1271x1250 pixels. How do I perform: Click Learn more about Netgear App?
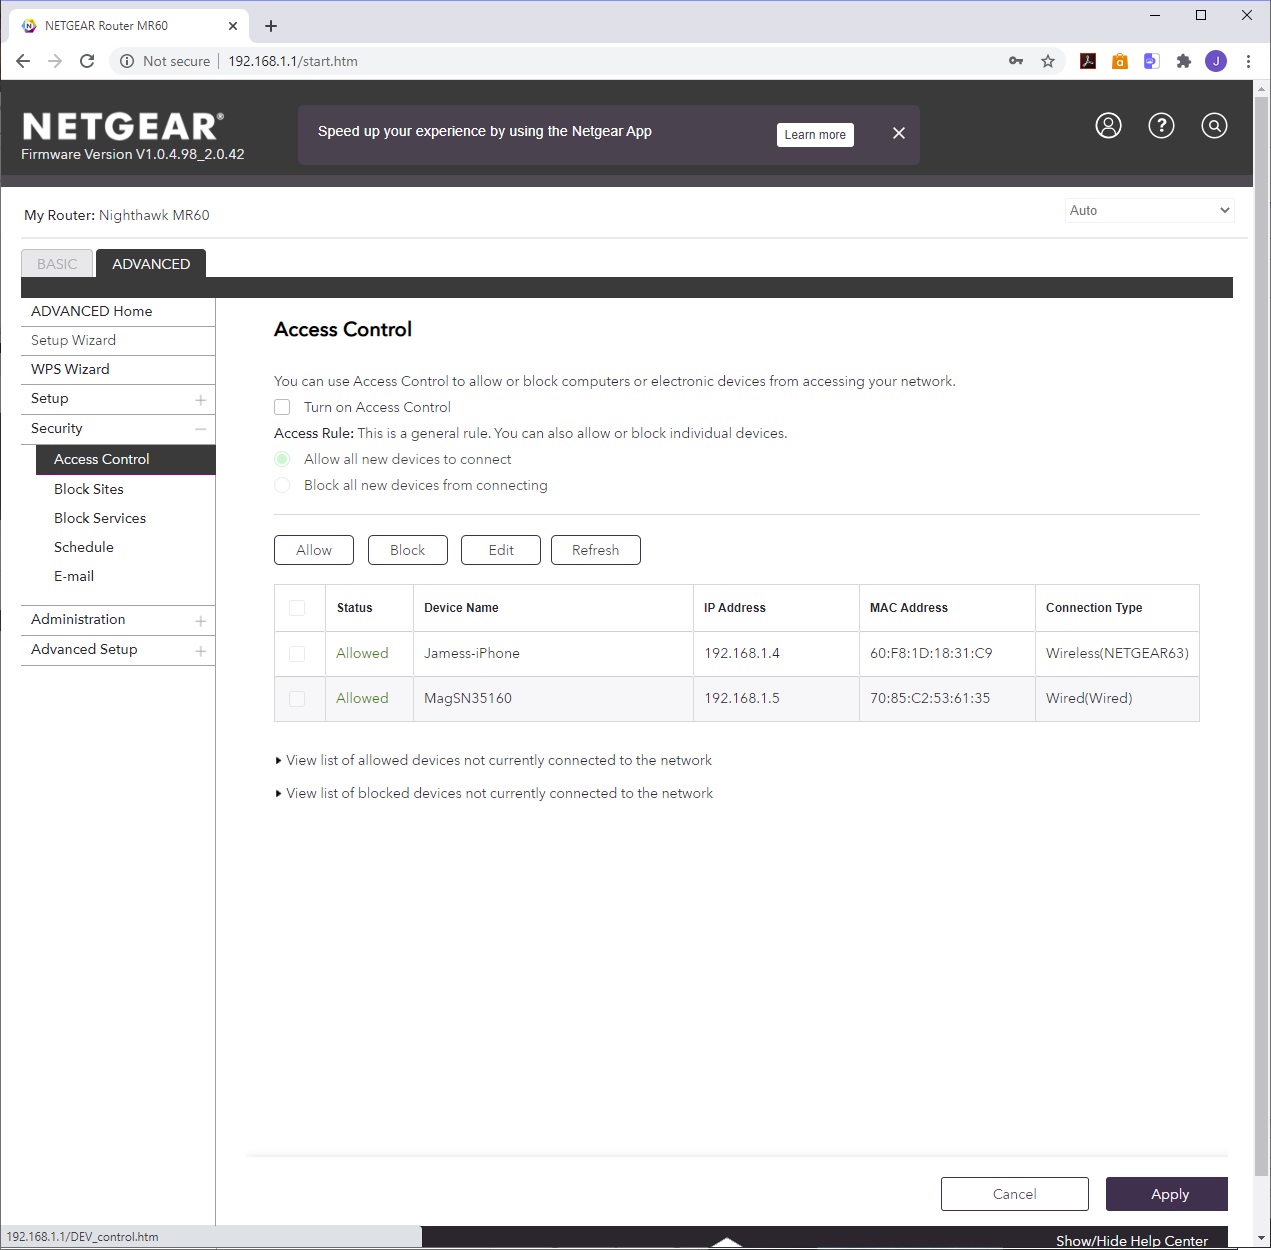pyautogui.click(x=815, y=135)
